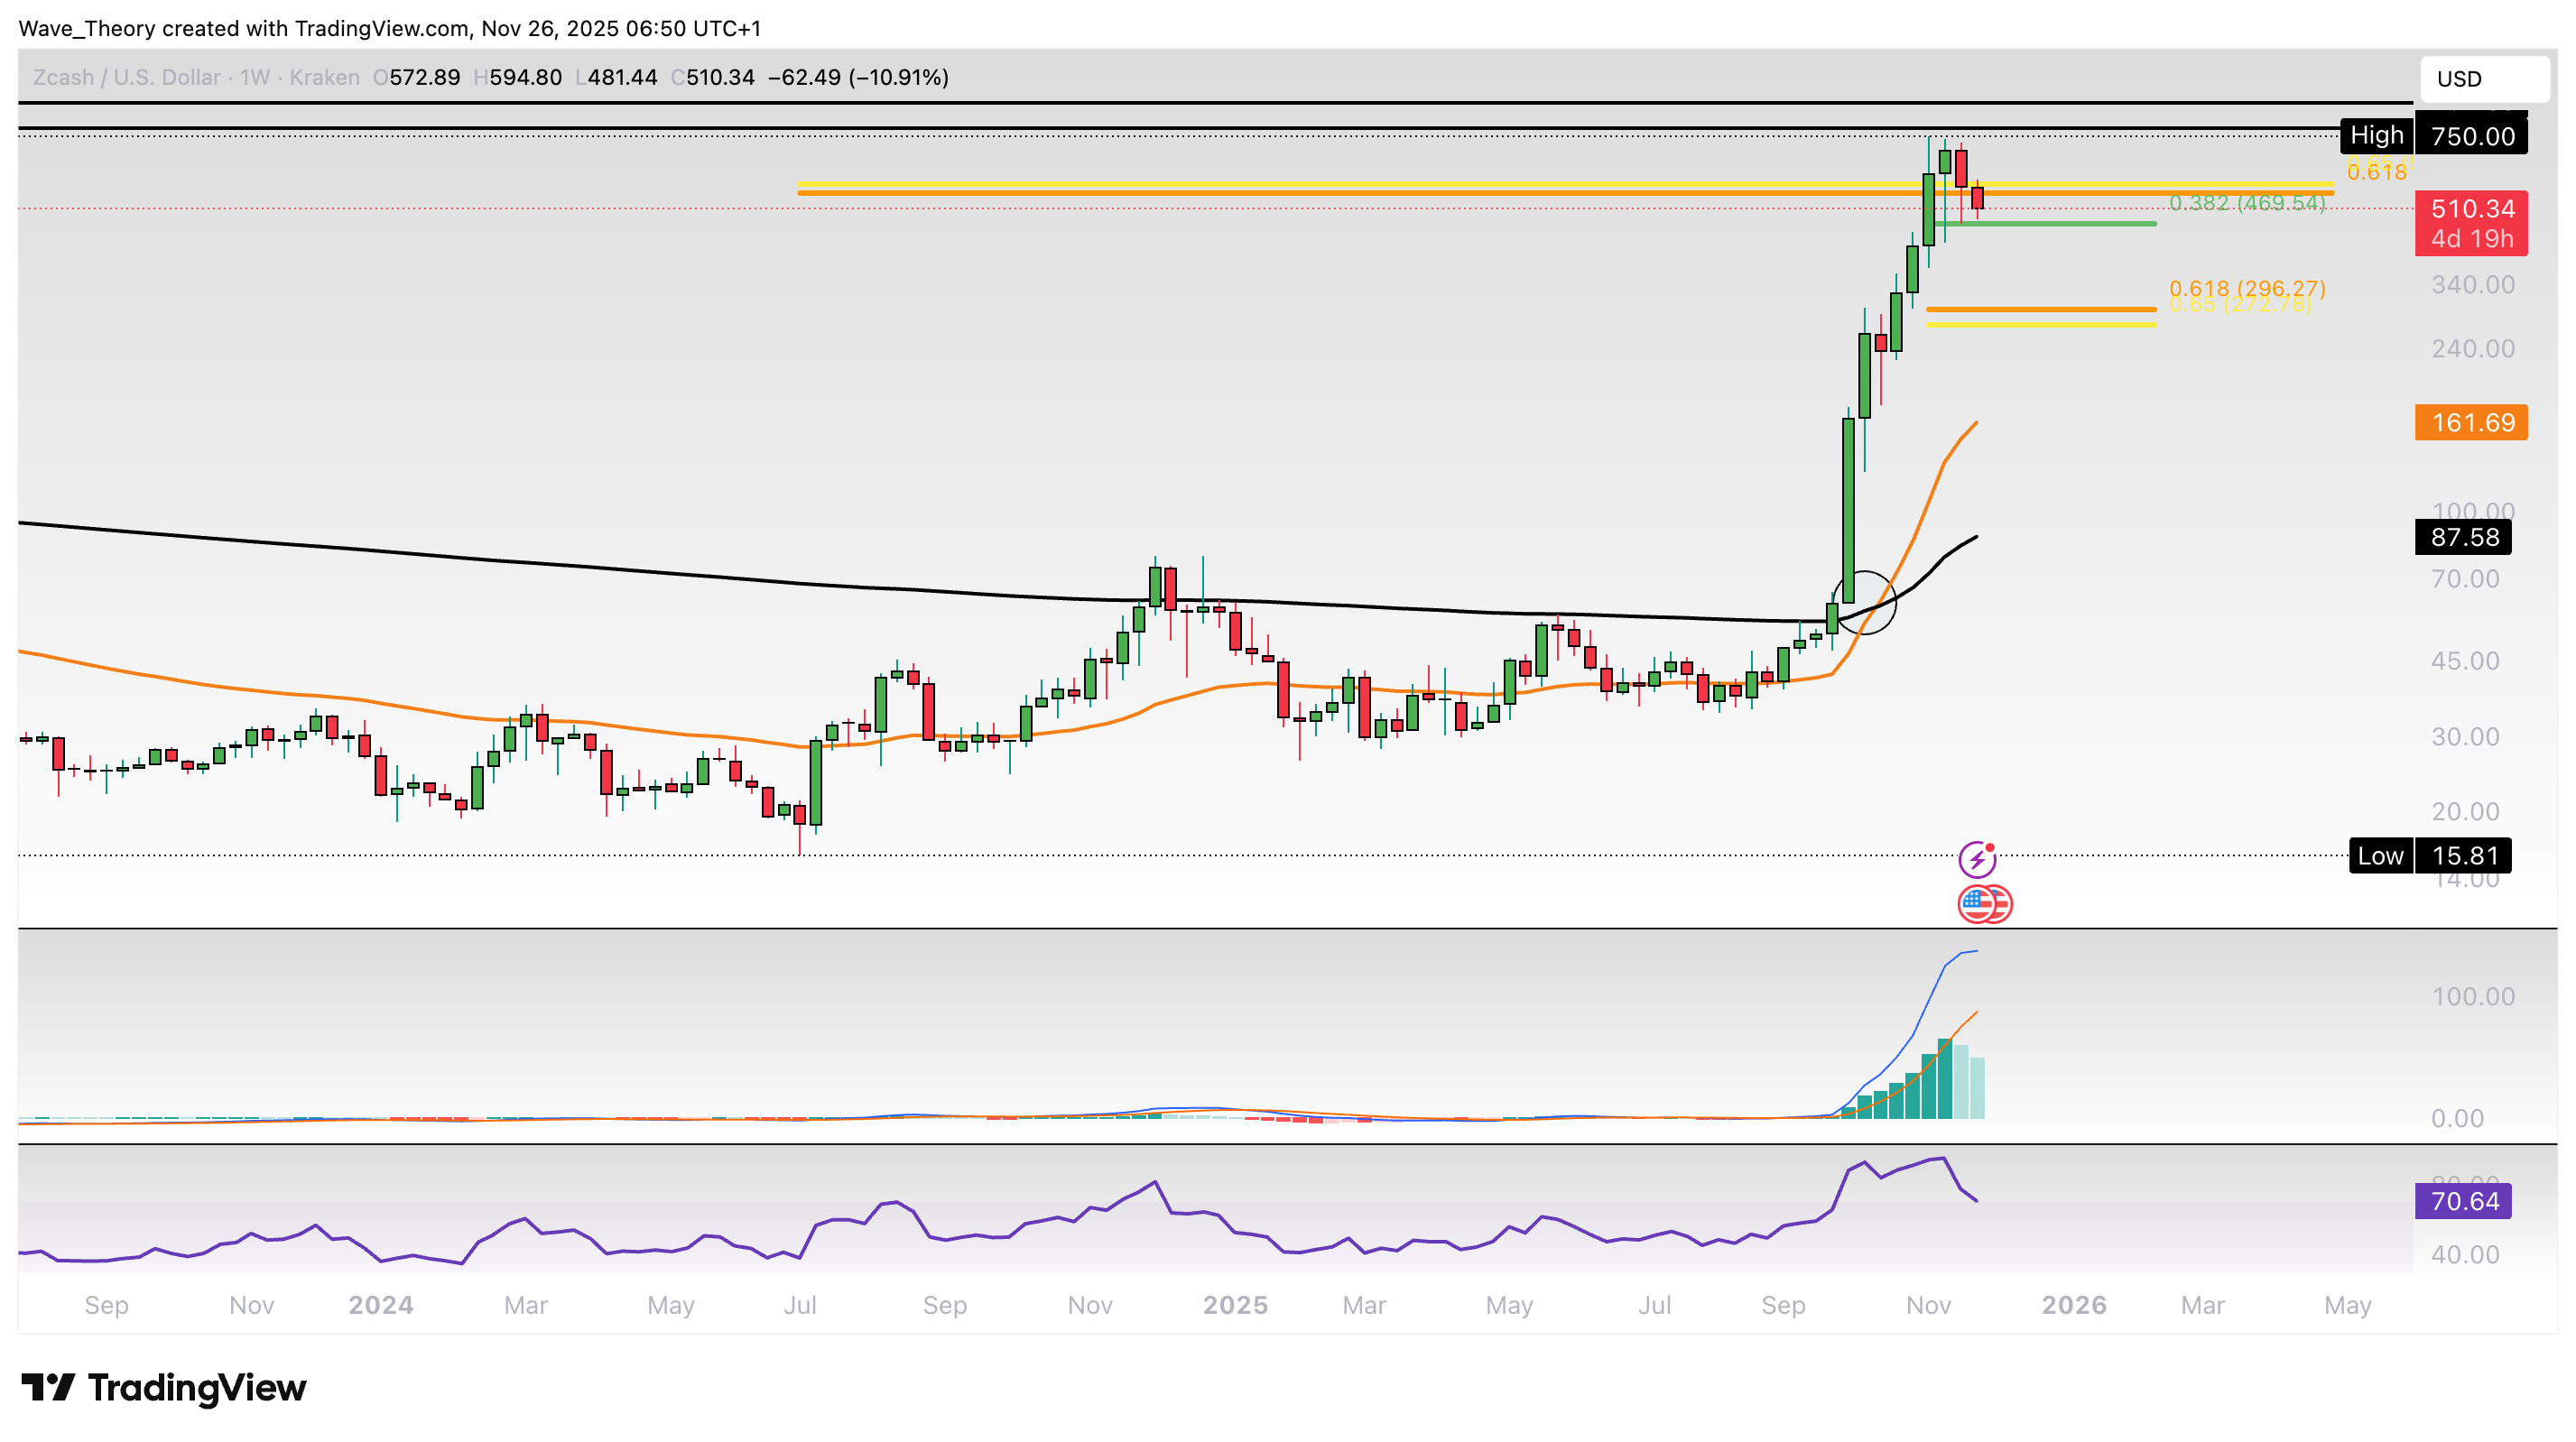This screenshot has width=2576, height=1442.
Task: Open the 1W timeframe selector
Action: click(254, 77)
